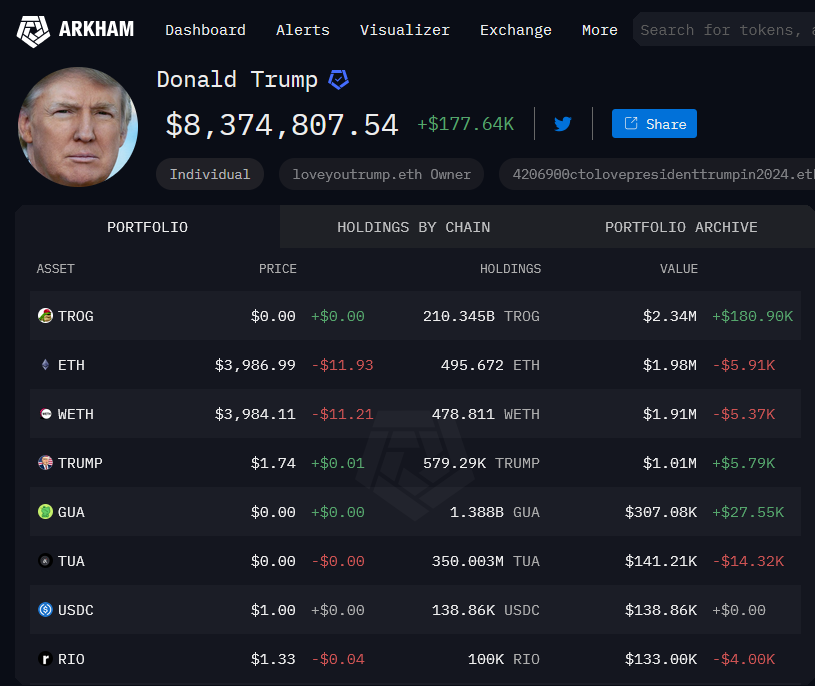
Task: Open the Dashboard menu item
Action: [x=205, y=30]
